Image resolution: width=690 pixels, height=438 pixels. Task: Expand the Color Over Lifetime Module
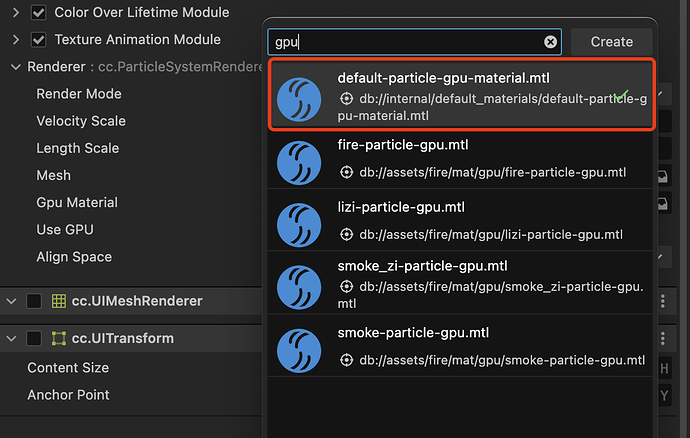15,13
